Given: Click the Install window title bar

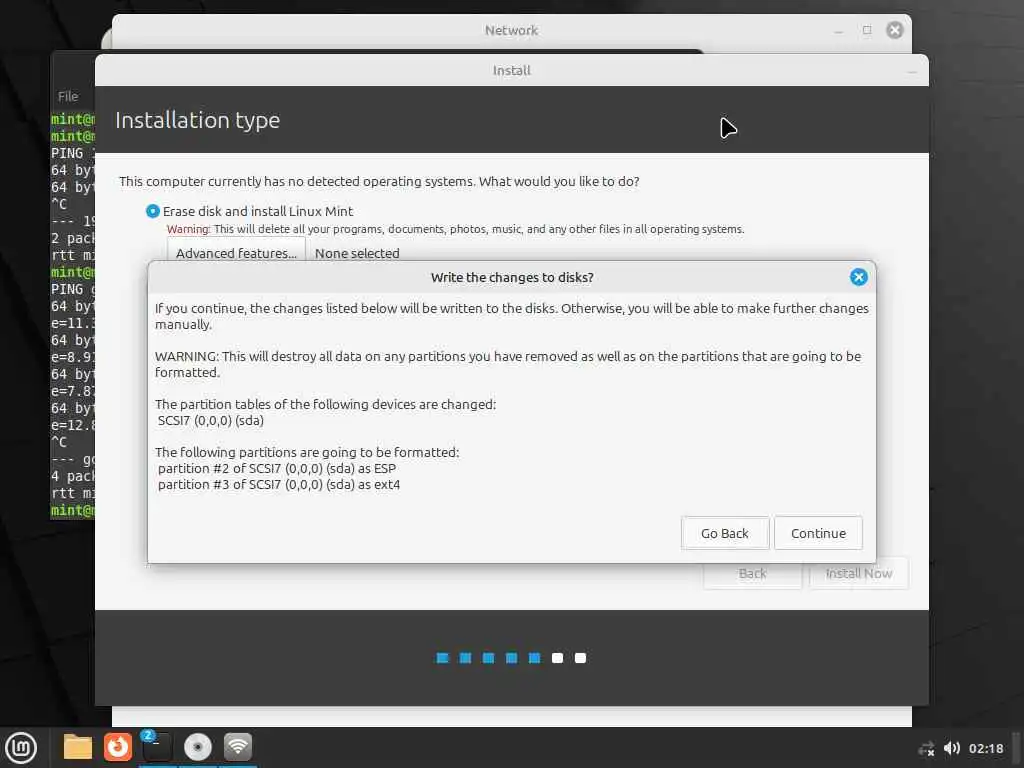Looking at the screenshot, I should click(511, 70).
